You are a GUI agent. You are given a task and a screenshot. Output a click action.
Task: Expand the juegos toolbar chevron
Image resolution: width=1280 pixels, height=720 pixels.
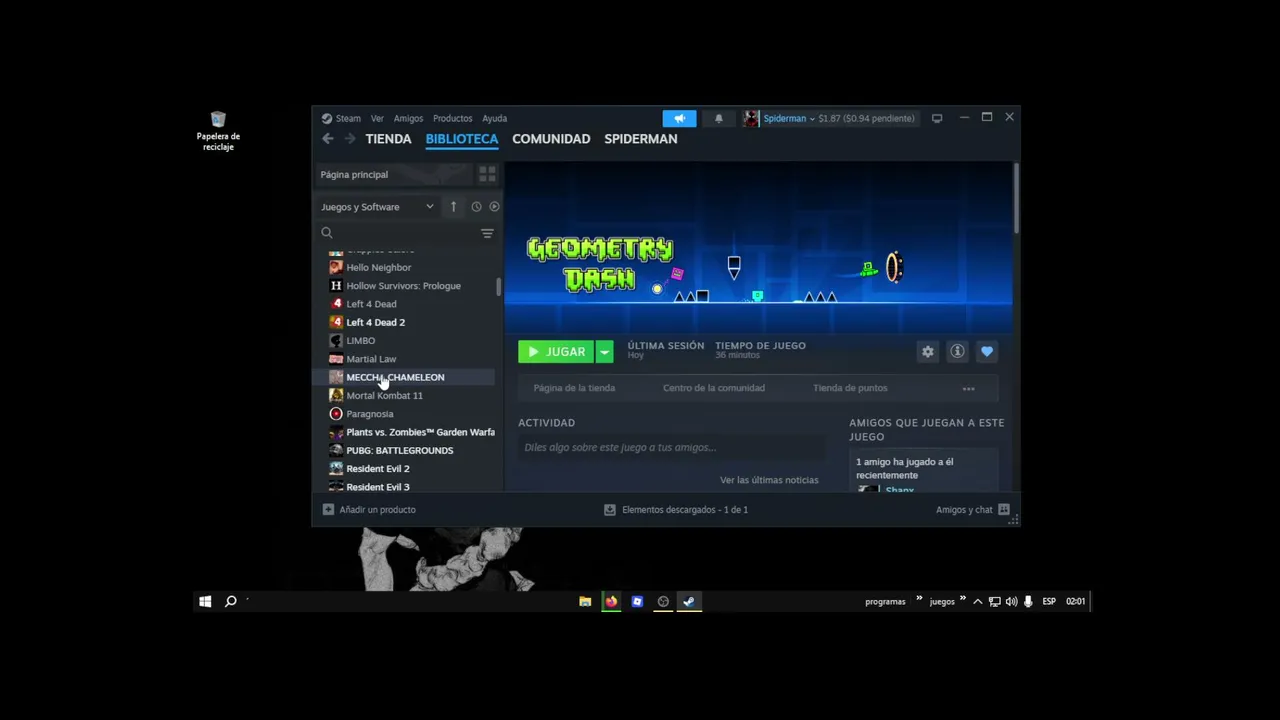coord(963,599)
